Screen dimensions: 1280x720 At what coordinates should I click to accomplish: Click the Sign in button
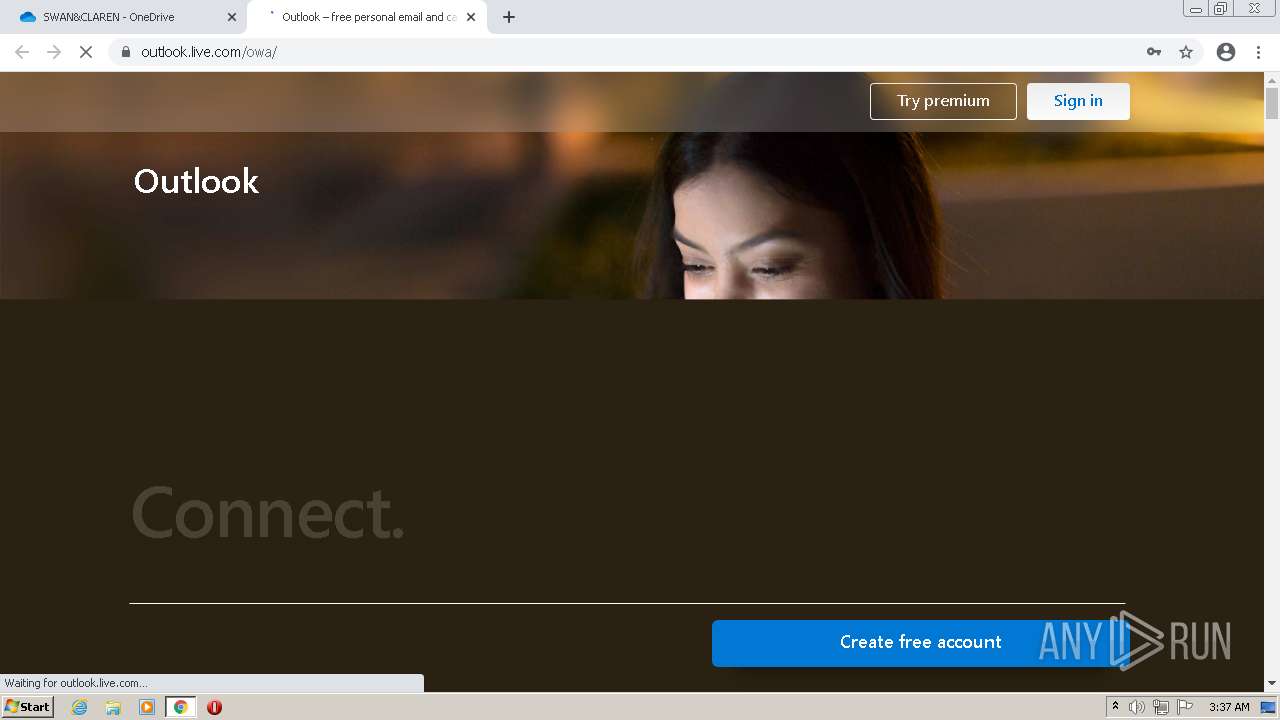pos(1078,101)
